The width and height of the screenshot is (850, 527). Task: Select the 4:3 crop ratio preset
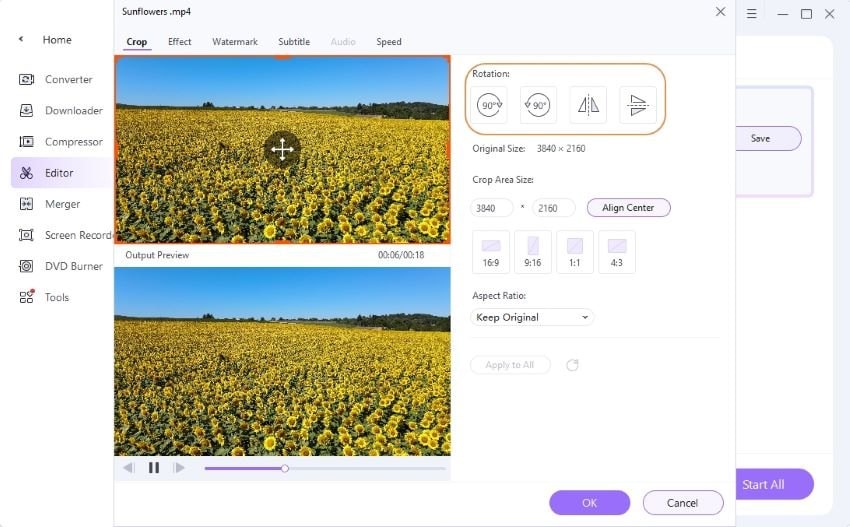pos(616,252)
